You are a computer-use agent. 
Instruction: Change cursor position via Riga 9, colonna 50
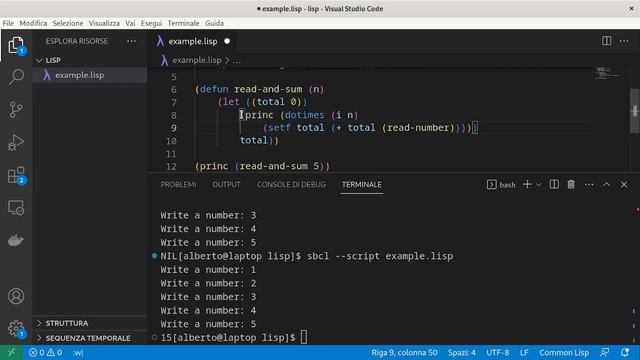pyautogui.click(x=404, y=353)
